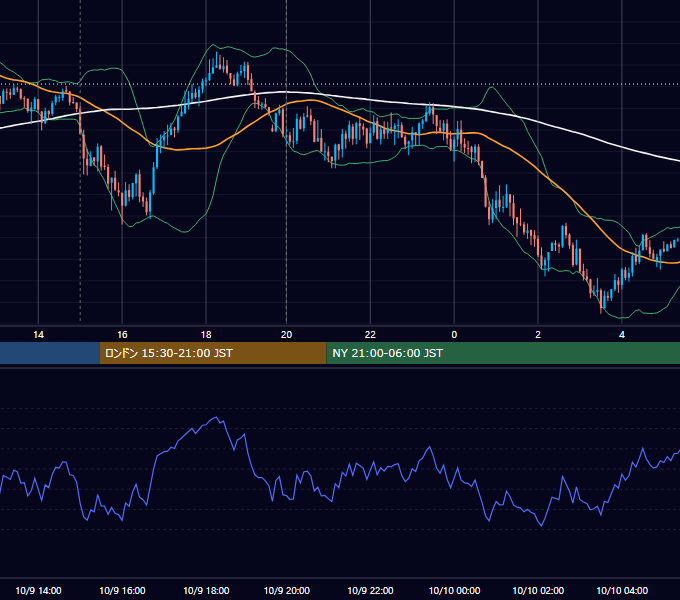
Task: Click the 14 hour label on upper axis
Action: pos(38,335)
